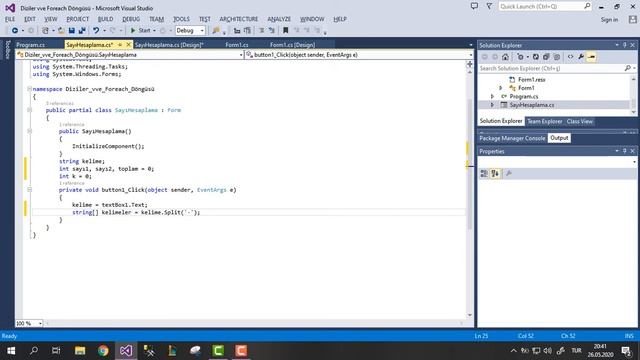
Task: Click the feedback speech bubble icon
Action: click(x=474, y=6)
